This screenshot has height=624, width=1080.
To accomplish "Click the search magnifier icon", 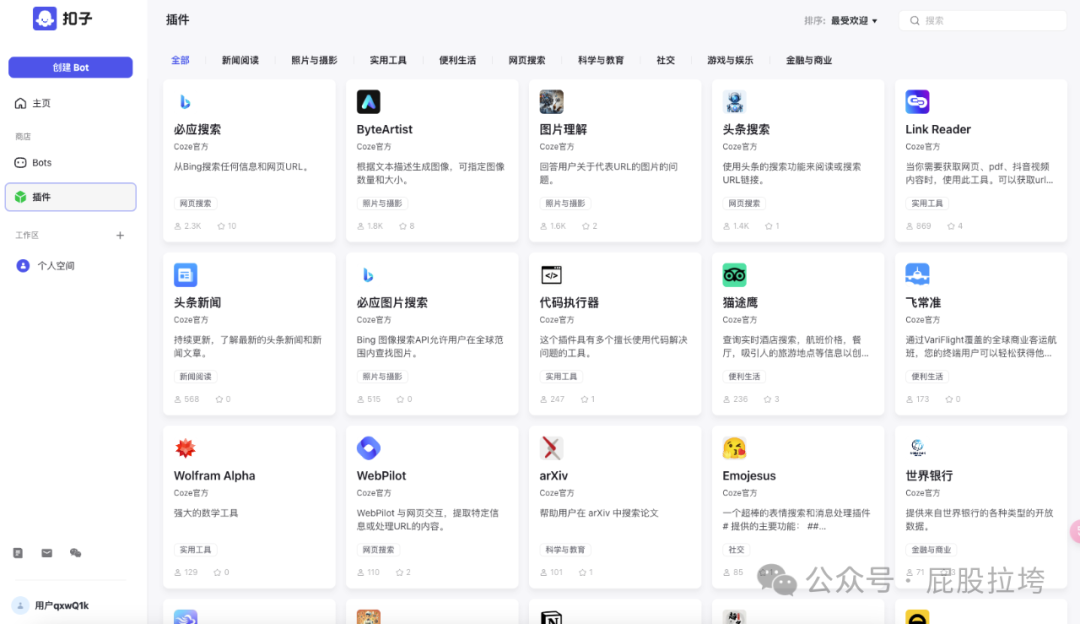I will (x=915, y=21).
